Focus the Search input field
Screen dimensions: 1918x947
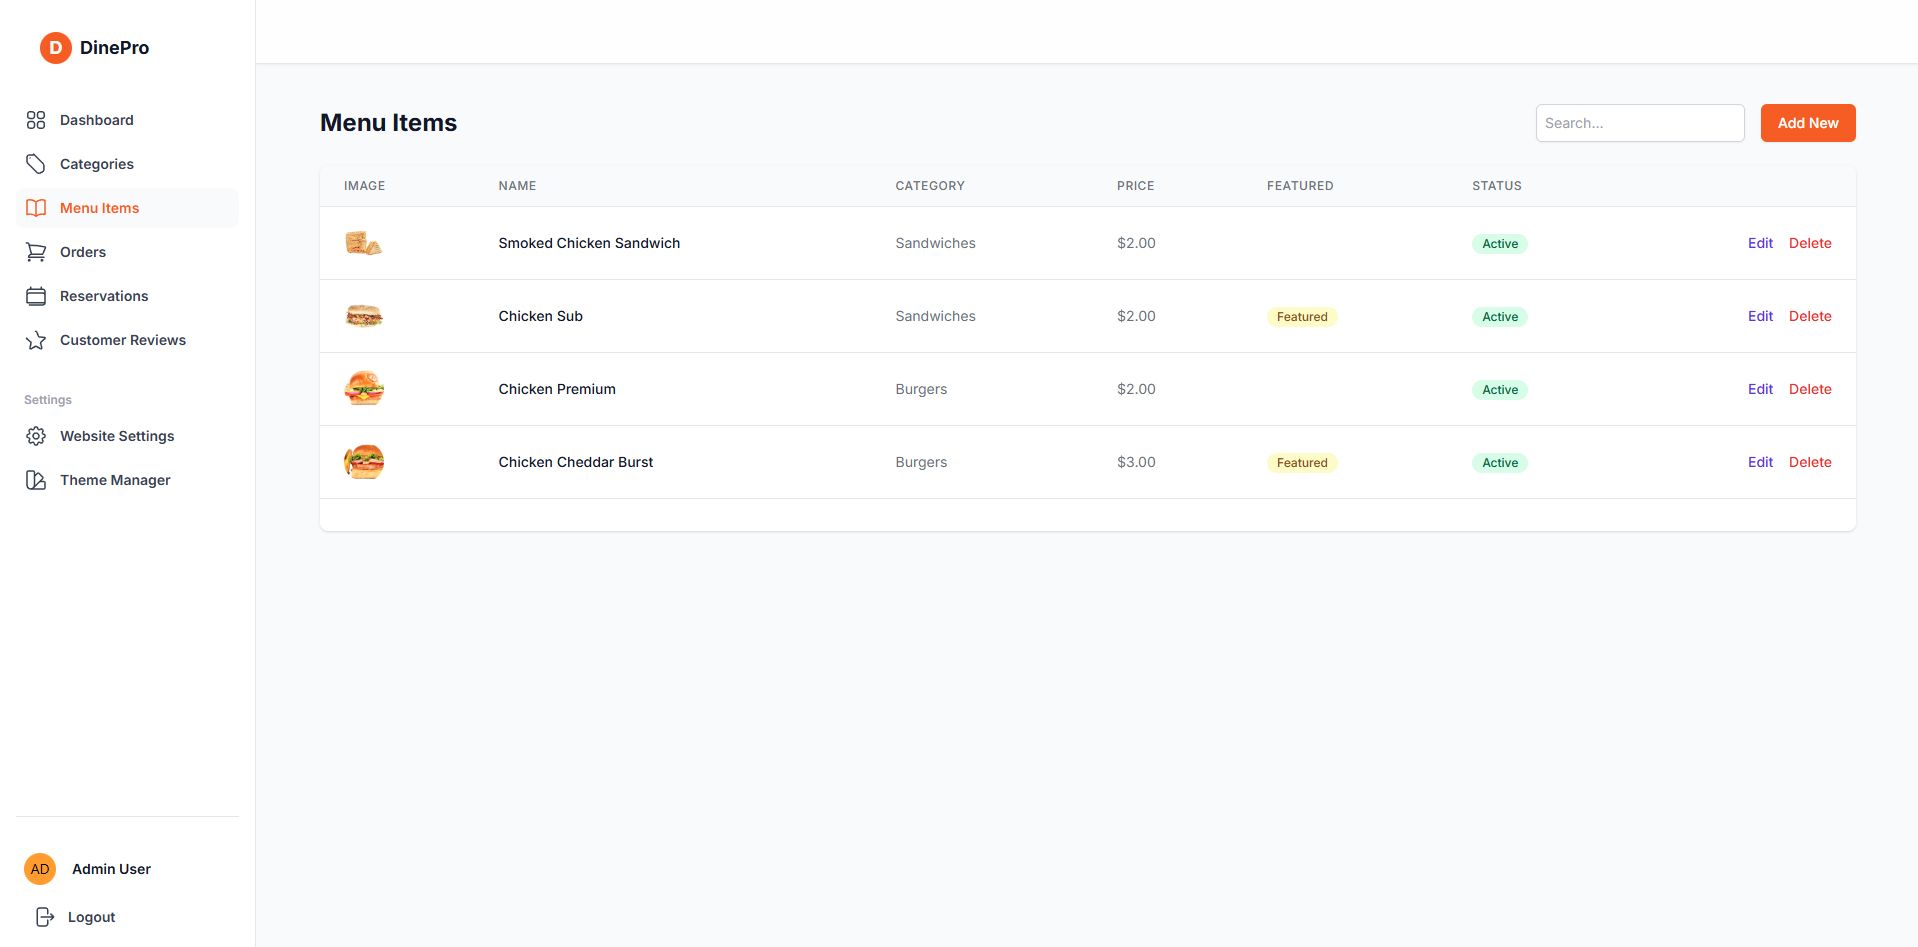(1640, 123)
